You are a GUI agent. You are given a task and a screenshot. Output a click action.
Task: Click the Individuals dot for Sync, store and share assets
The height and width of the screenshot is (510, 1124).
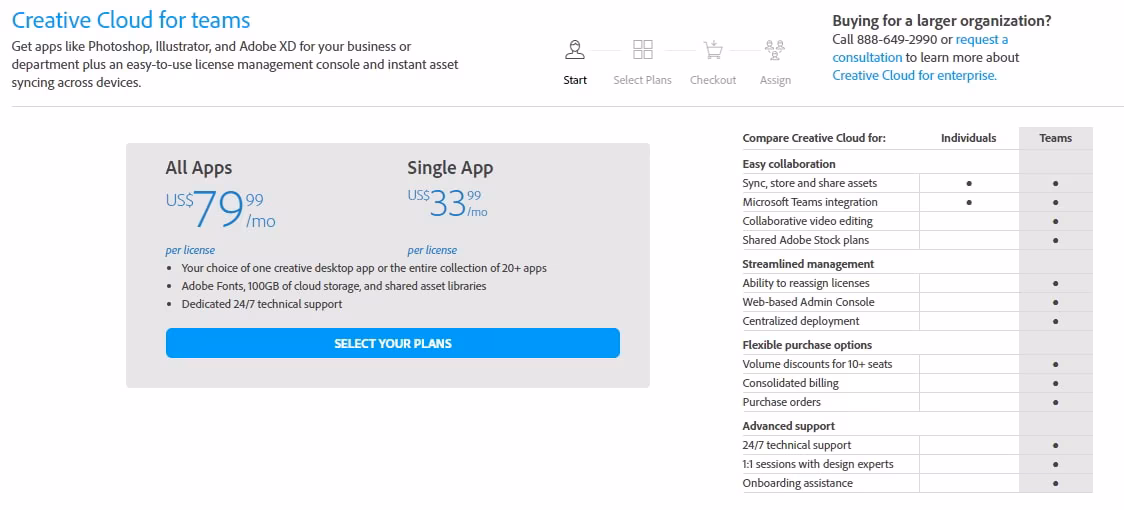969,184
